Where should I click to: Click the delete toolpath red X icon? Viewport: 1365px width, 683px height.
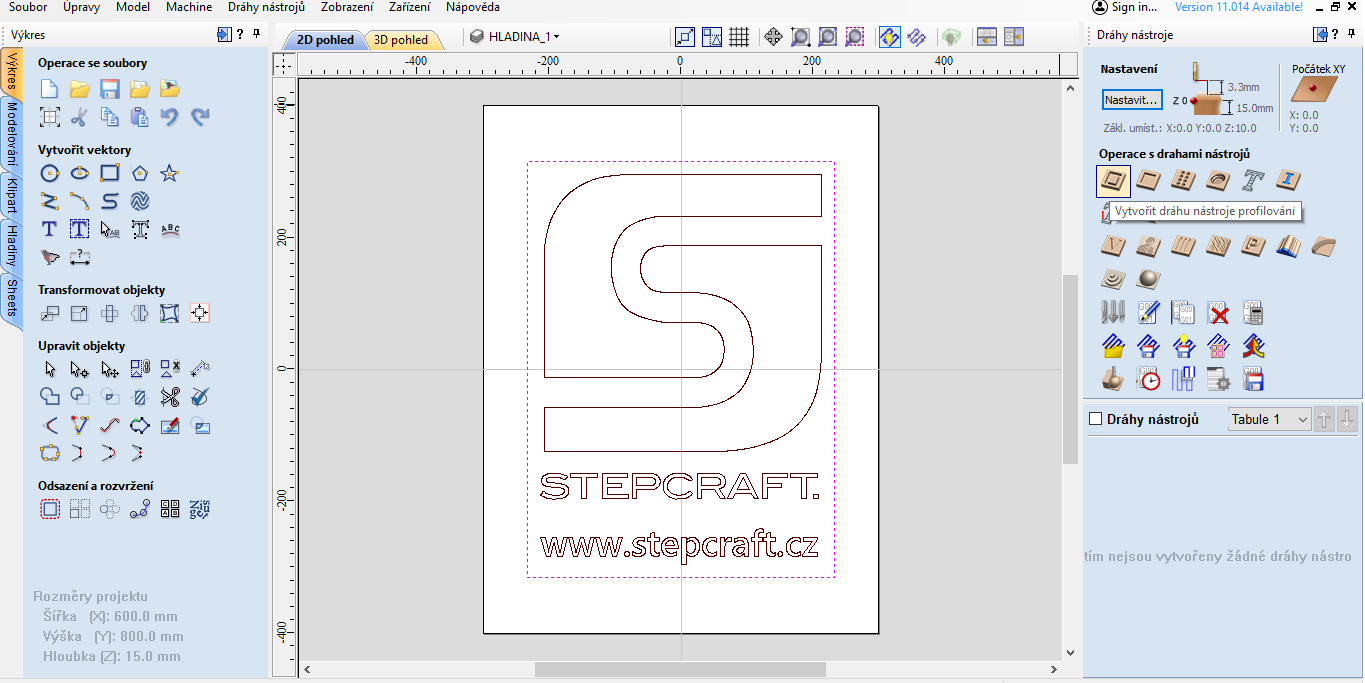pyautogui.click(x=1218, y=313)
